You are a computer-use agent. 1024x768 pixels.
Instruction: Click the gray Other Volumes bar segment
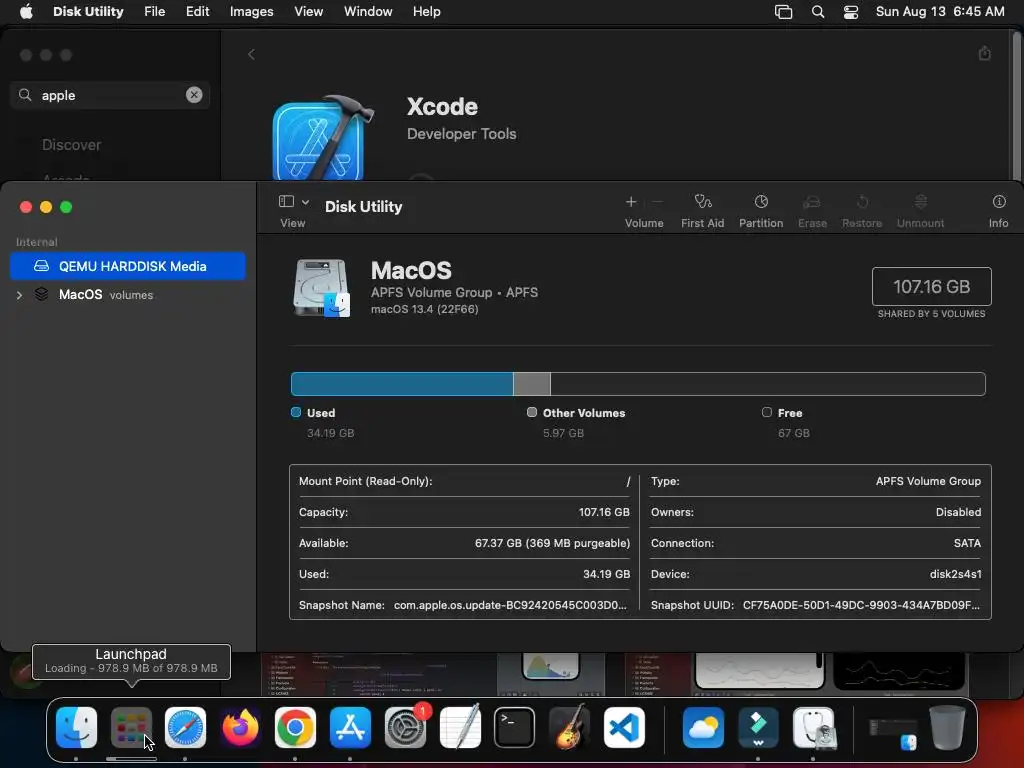point(532,384)
